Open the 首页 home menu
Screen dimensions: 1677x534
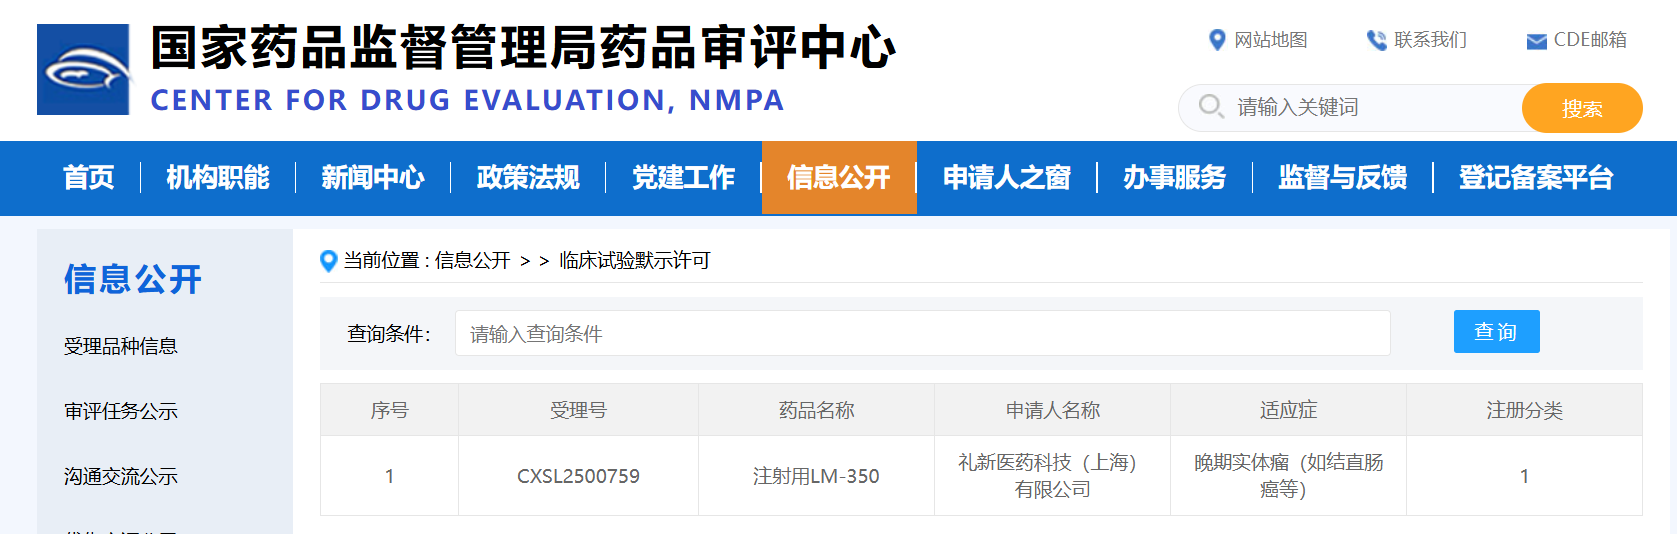[89, 178]
